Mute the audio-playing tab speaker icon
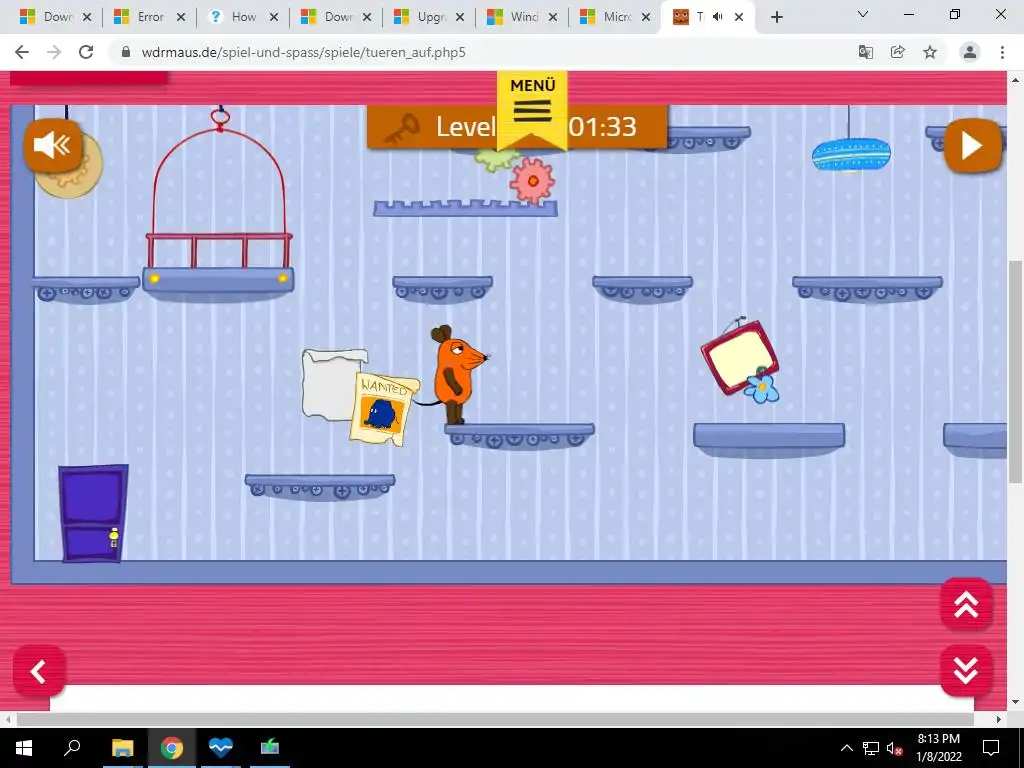This screenshot has width=1024, height=768. 718,17
